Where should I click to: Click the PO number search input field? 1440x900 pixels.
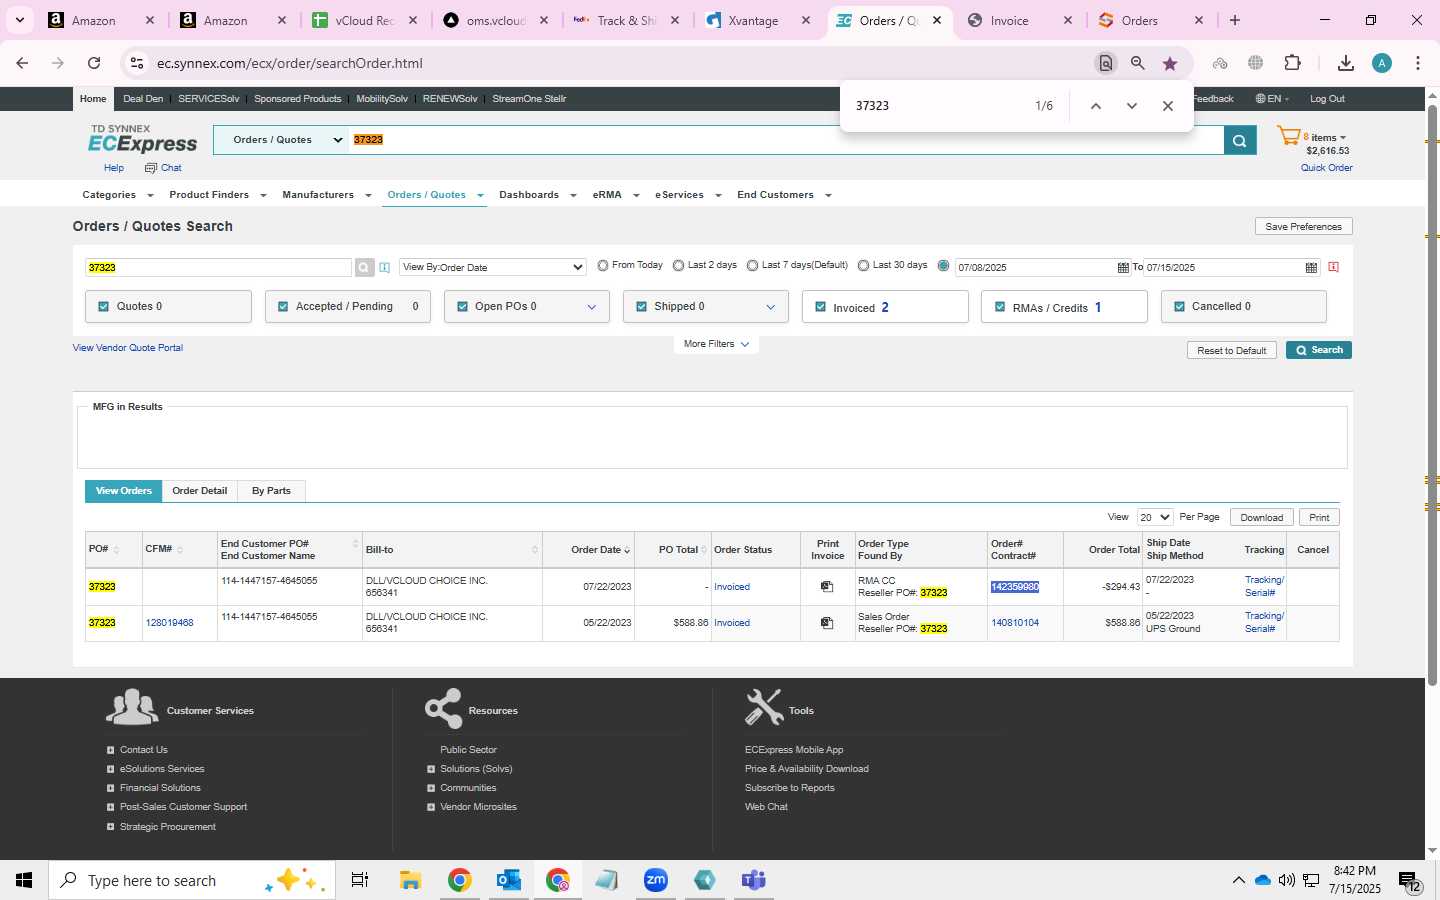(218, 268)
